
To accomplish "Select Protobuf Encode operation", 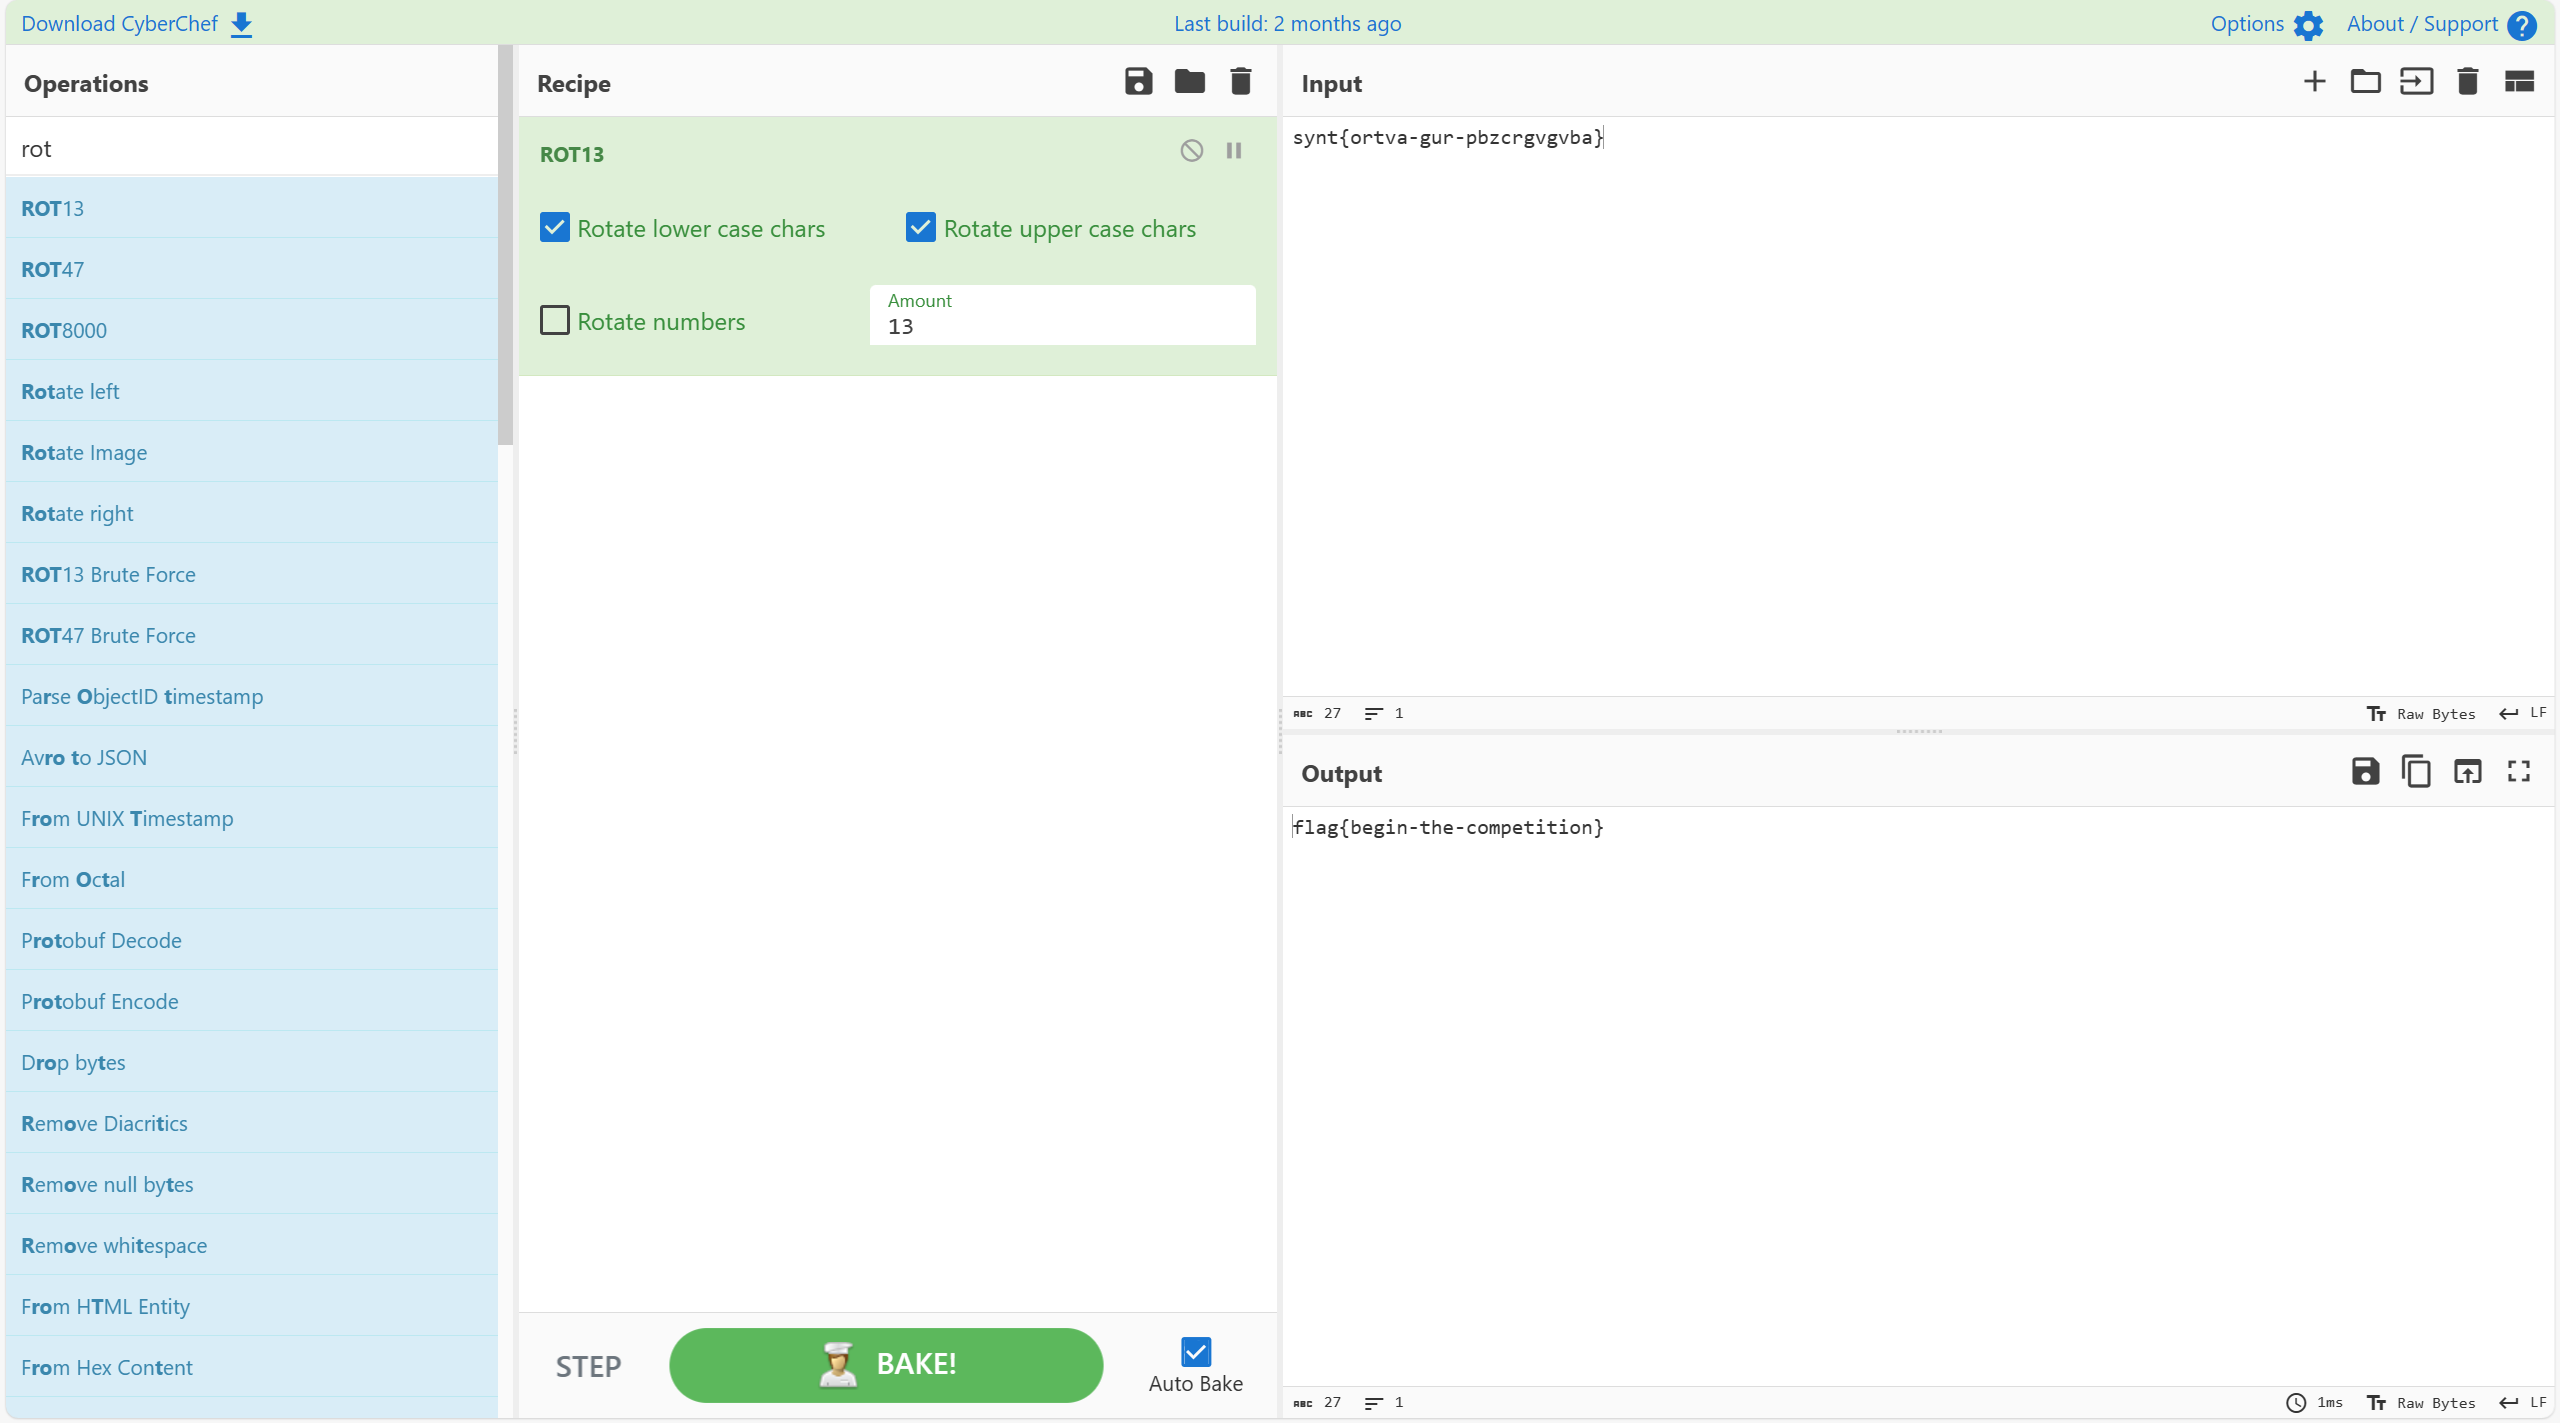I will [x=251, y=1002].
